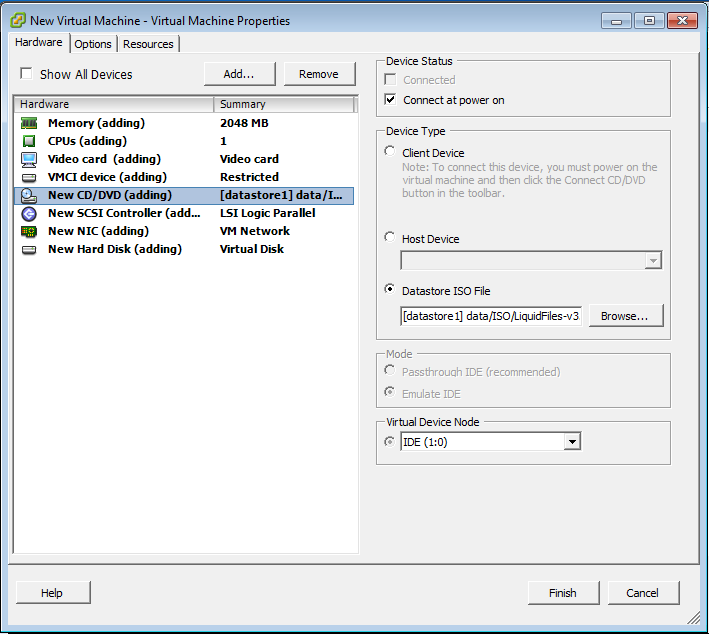Click the VM Network summary value
This screenshot has width=709, height=634.
[255, 232]
